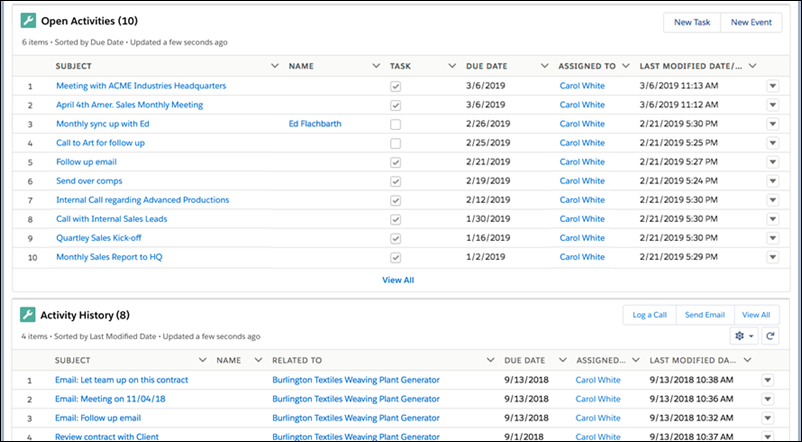Open row actions for Follow up email task
802x442 pixels.
(773, 162)
